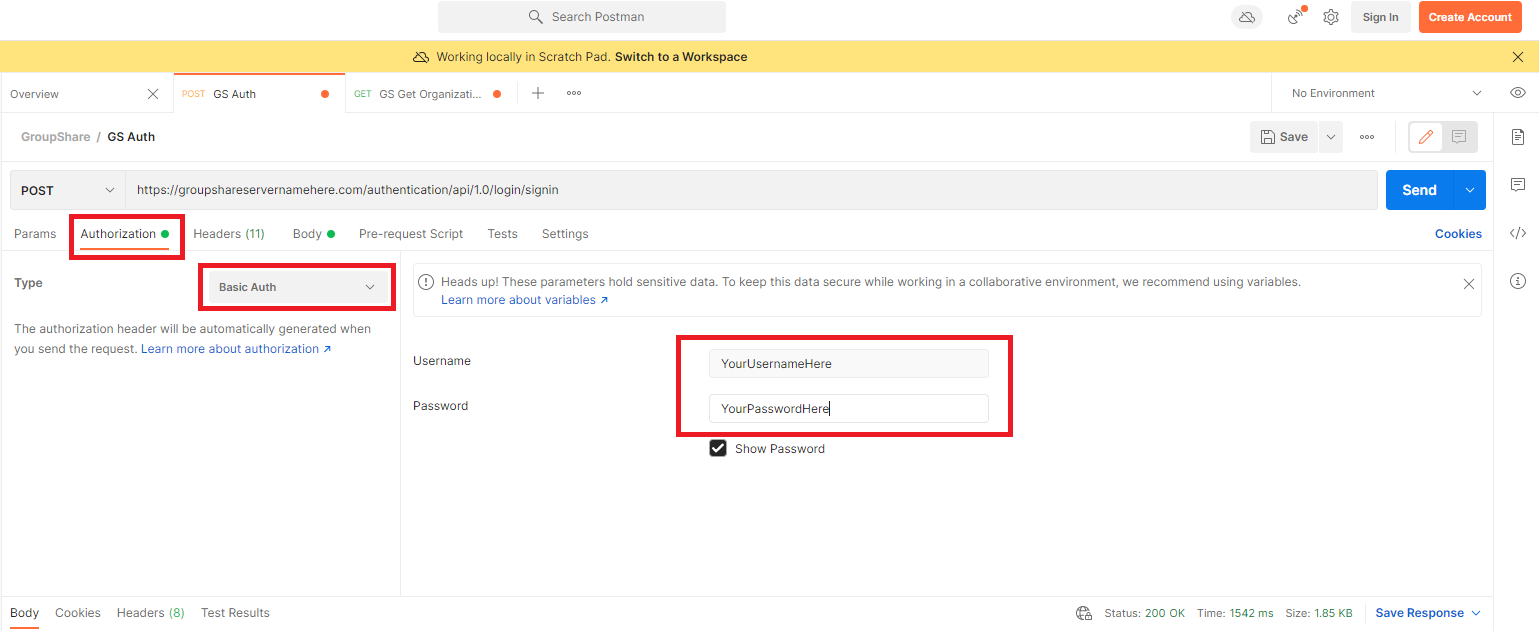Open the authorization Type Basic Auth dropdown
Viewport: 1539px width, 631px height.
[296, 287]
